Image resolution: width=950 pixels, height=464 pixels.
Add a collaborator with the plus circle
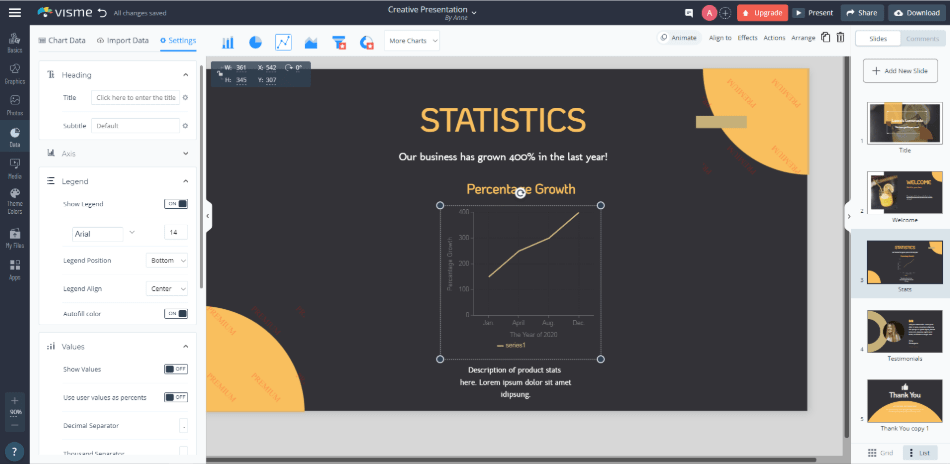(725, 13)
